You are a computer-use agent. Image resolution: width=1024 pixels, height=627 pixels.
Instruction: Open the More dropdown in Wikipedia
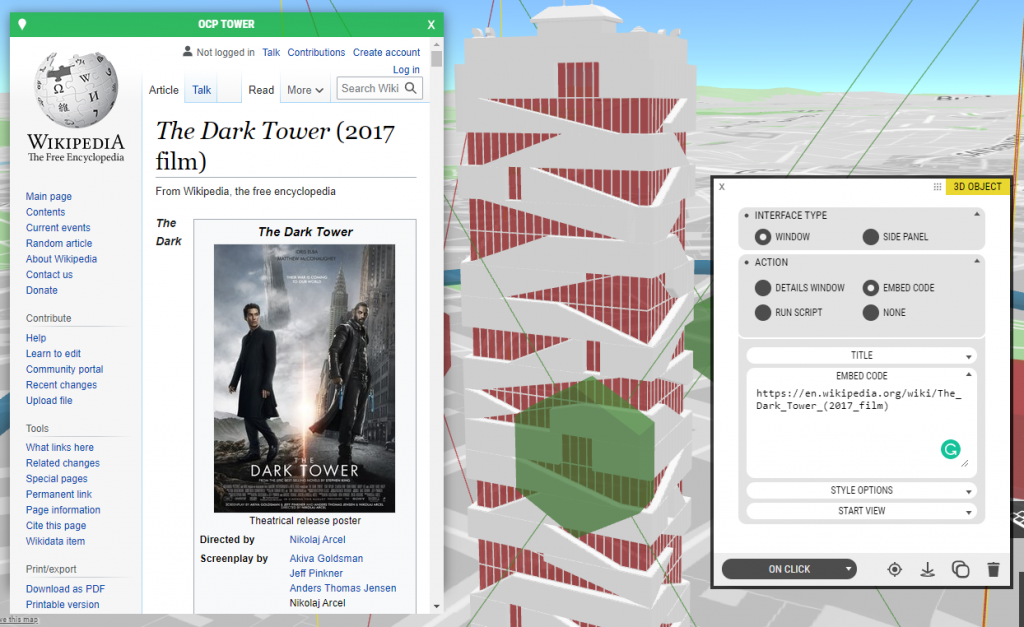pos(305,90)
